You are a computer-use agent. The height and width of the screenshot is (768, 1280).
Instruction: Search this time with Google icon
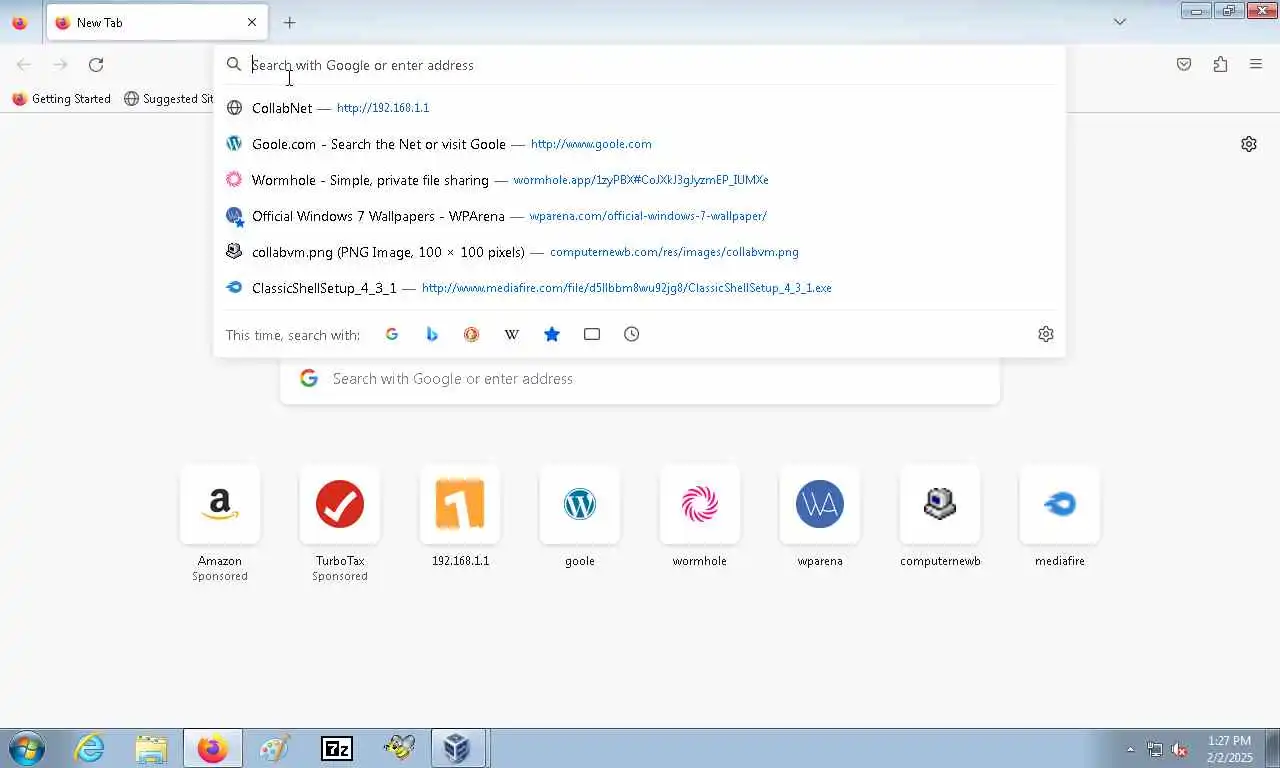[392, 334]
